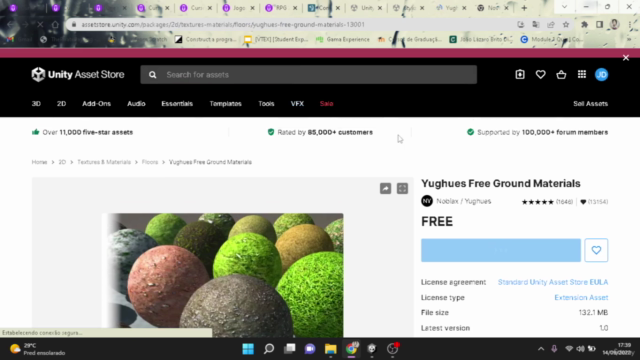Click the Unity Asset Store logo
The image size is (640, 360).
78,74
